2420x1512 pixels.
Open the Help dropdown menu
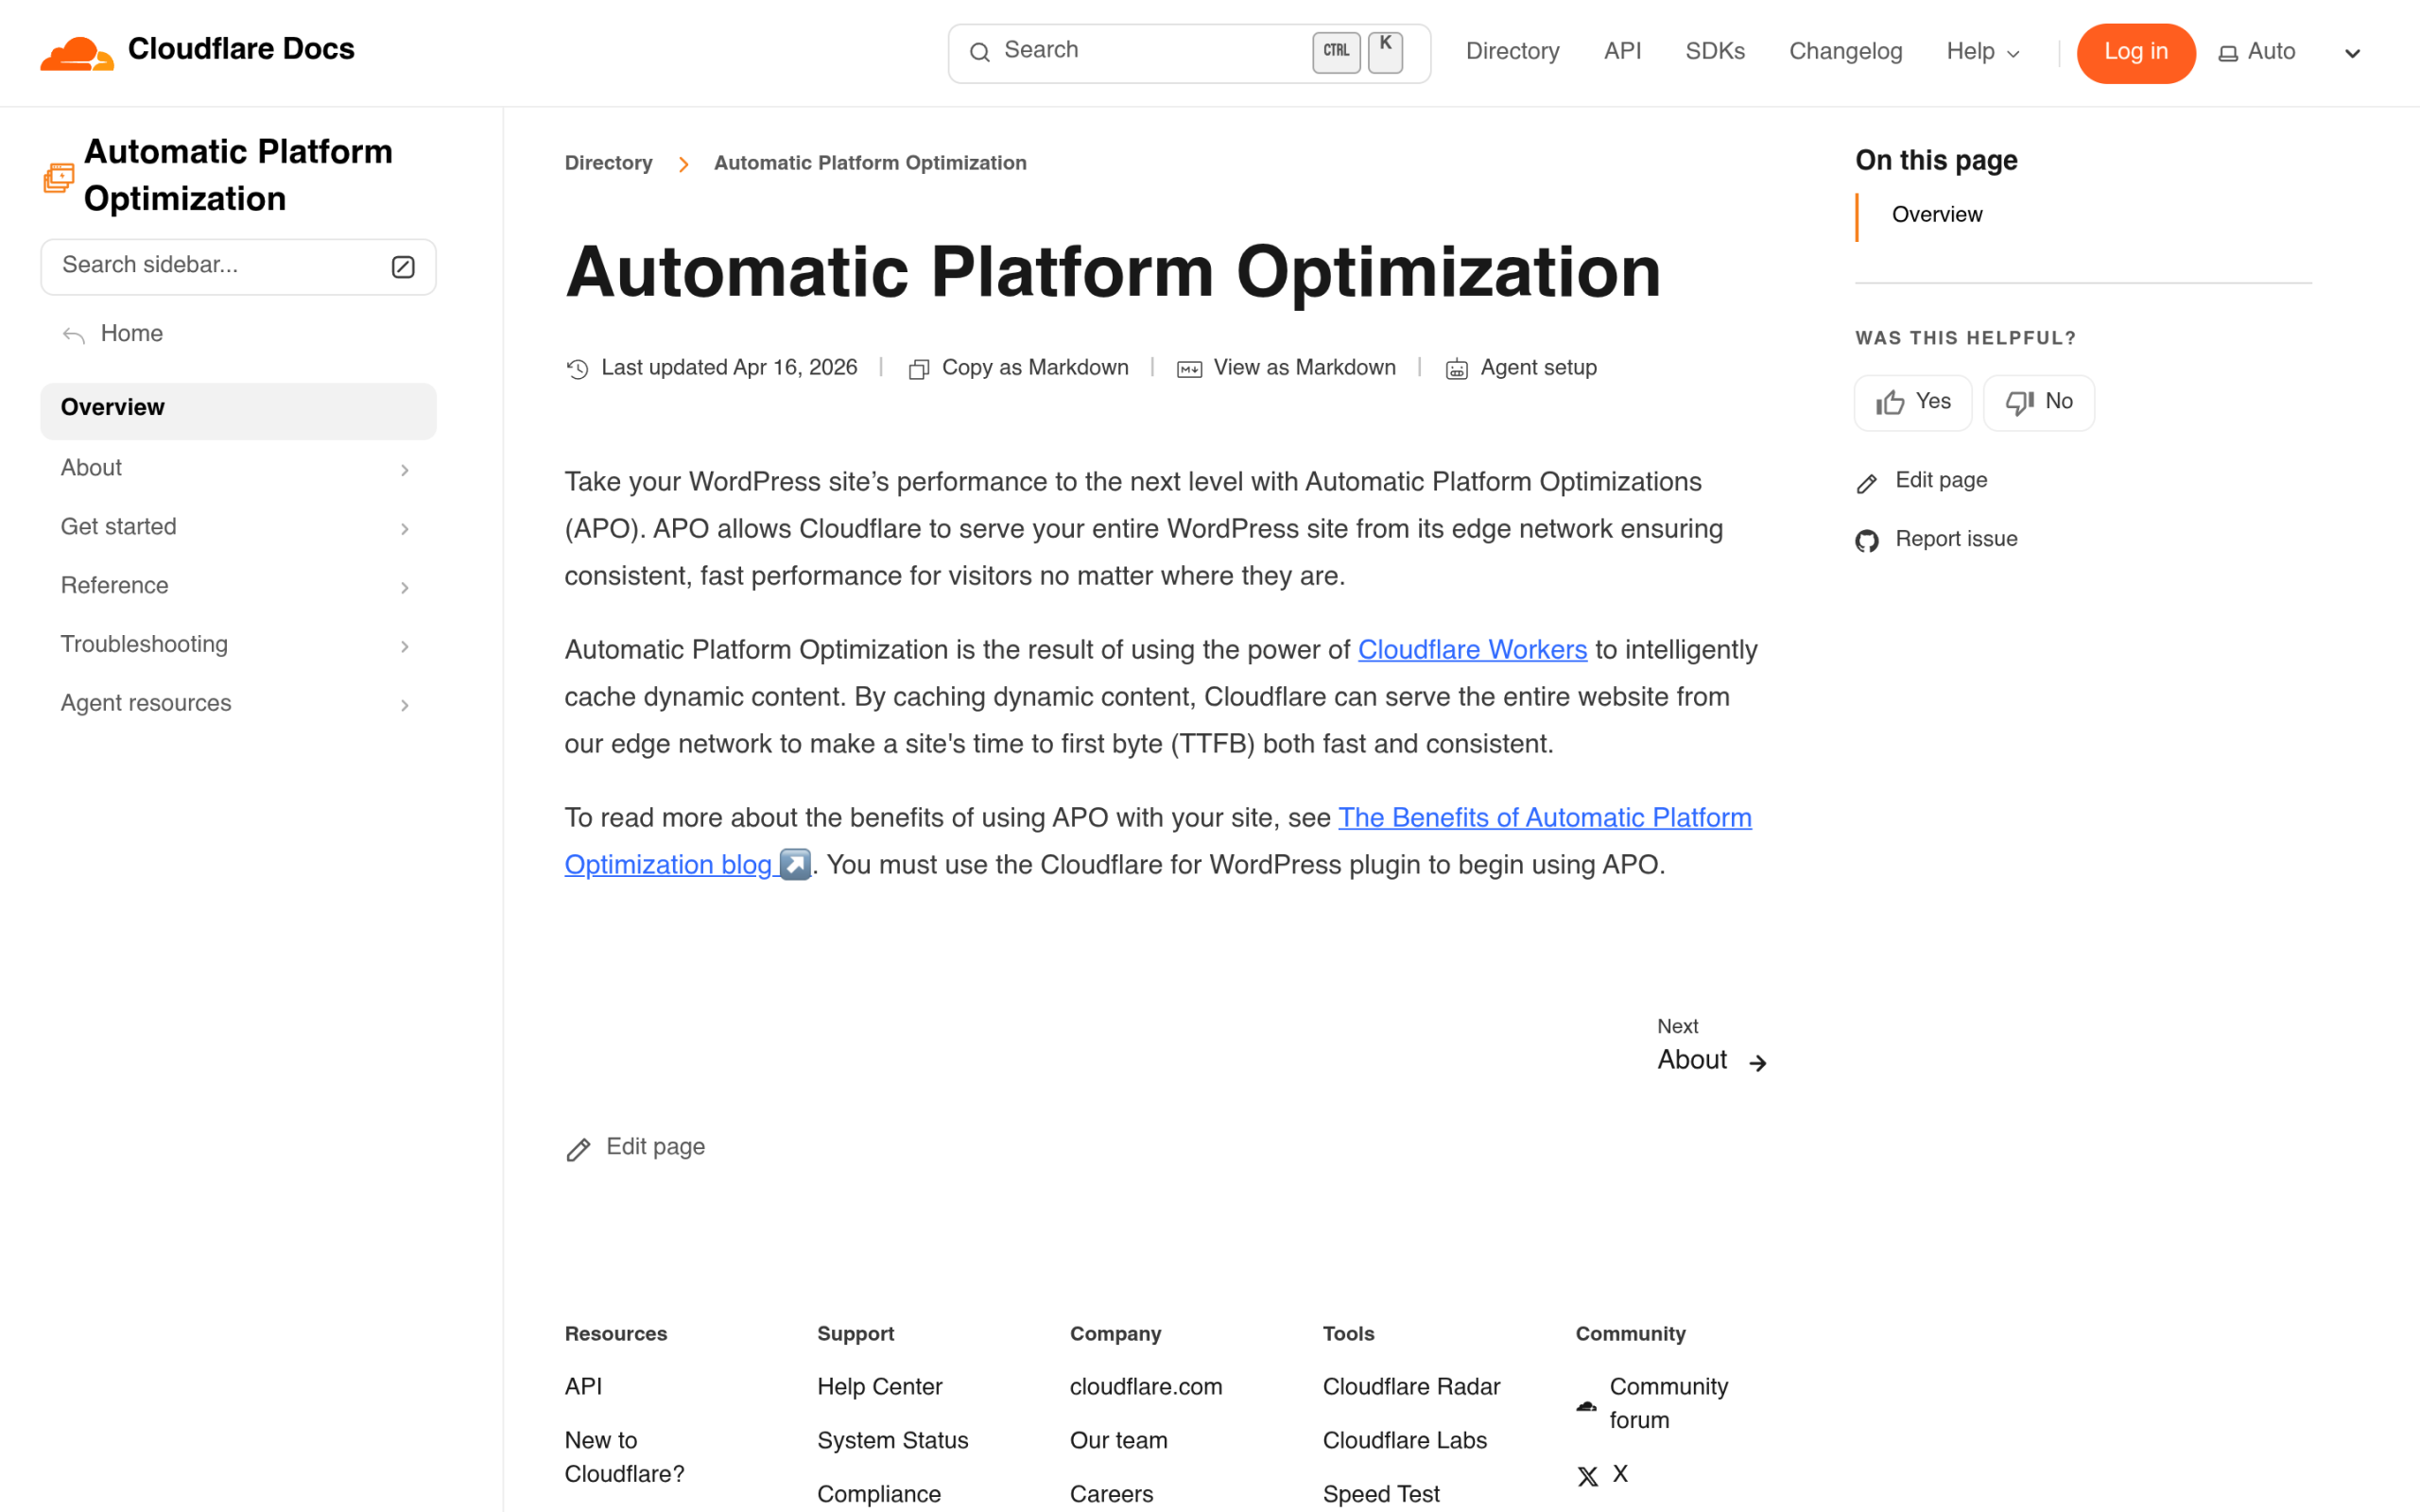pyautogui.click(x=1983, y=52)
